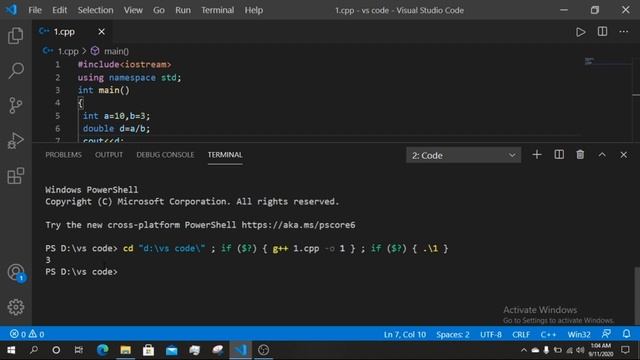The height and width of the screenshot is (360, 640).
Task: Open the Terminal menu
Action: tap(218, 10)
